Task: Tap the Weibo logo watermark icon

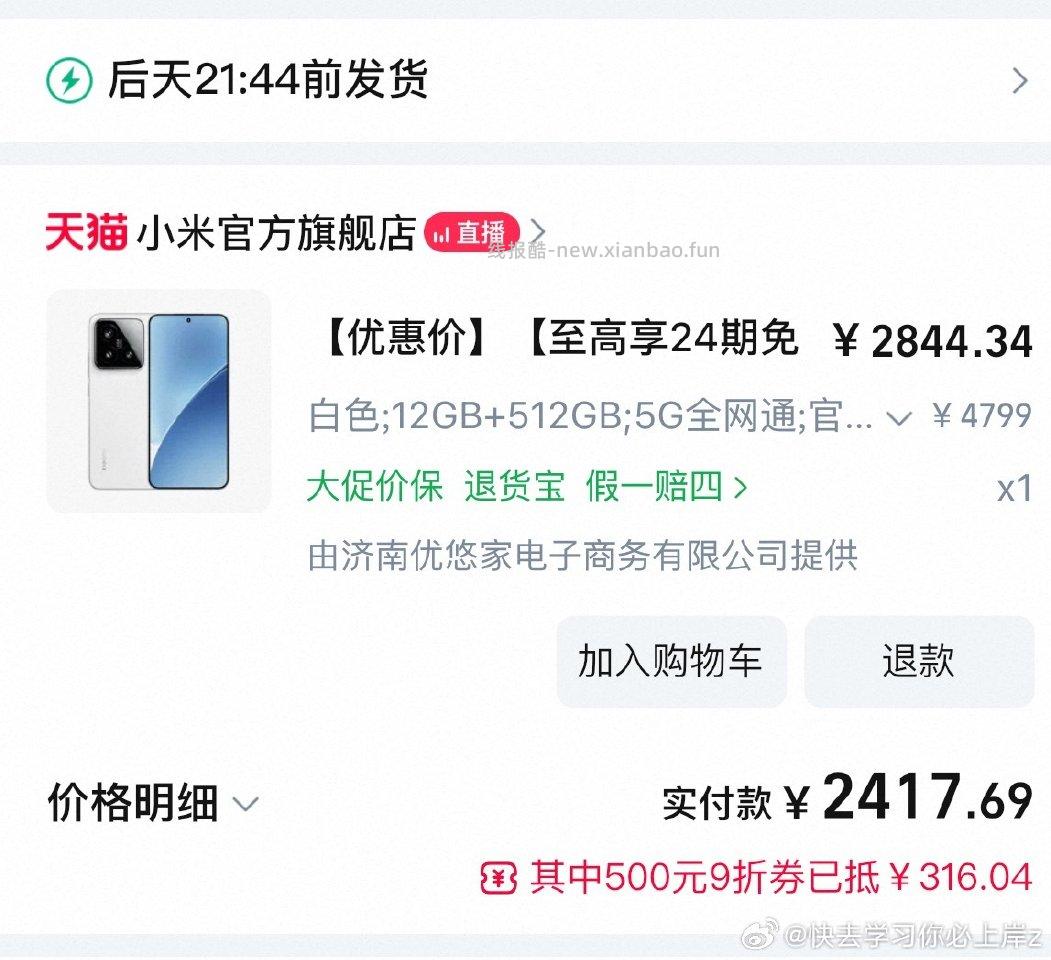Action: 759,934
